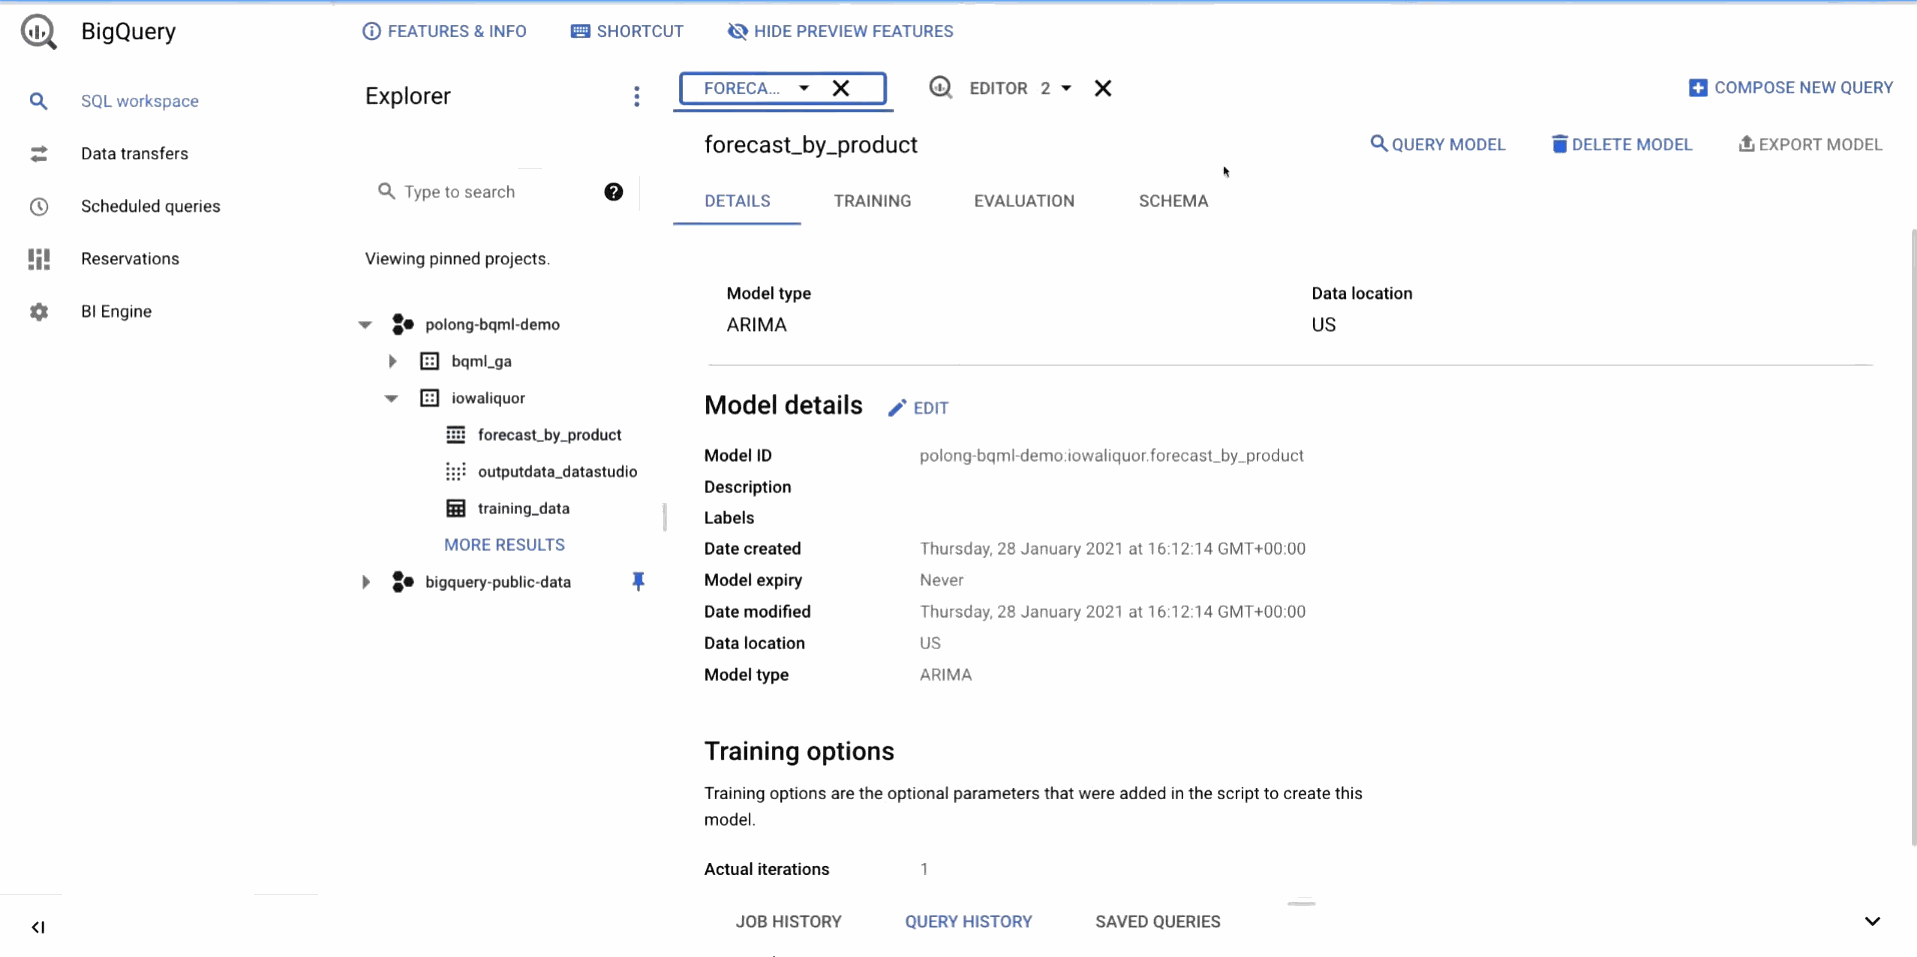
Task: Open BI Engine settings icon
Action: click(38, 311)
